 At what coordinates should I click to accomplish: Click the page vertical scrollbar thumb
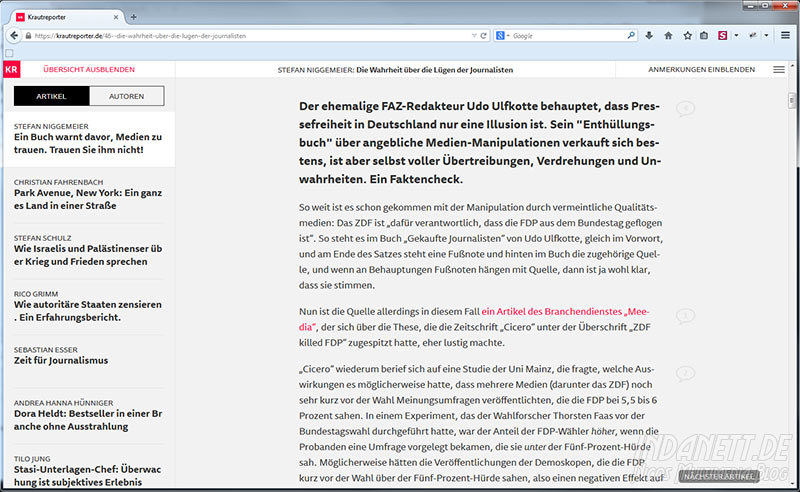pyautogui.click(x=792, y=100)
